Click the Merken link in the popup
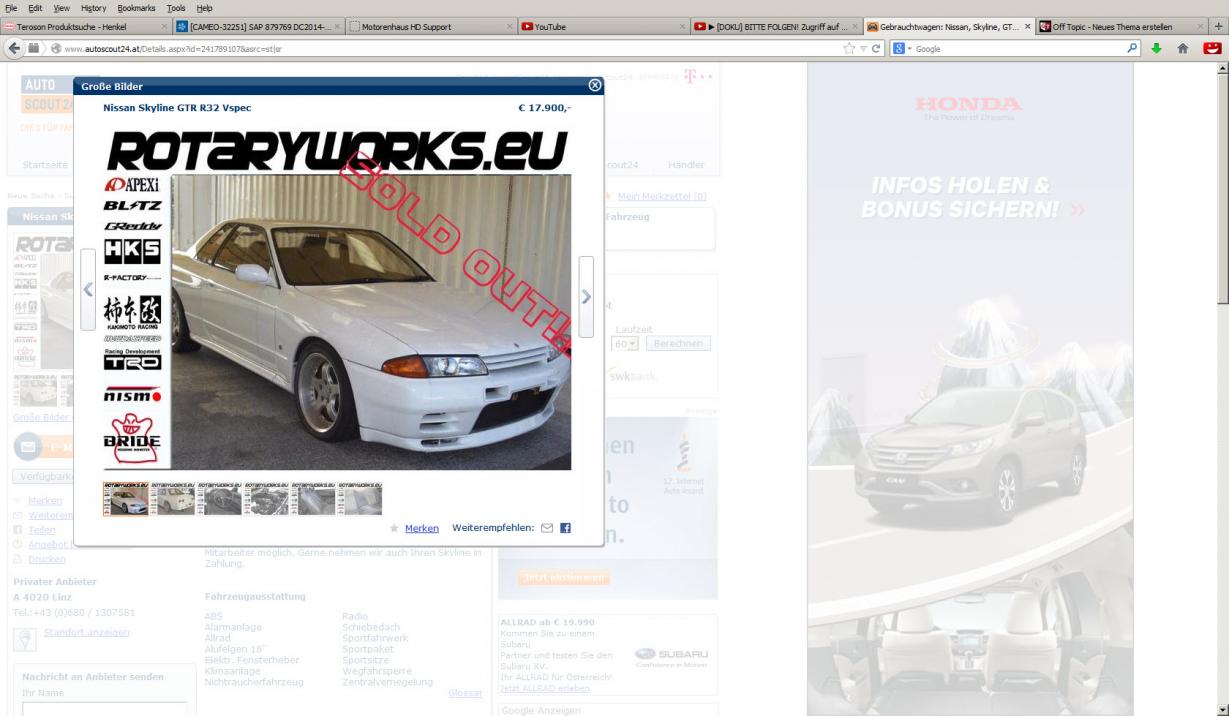 [x=421, y=528]
